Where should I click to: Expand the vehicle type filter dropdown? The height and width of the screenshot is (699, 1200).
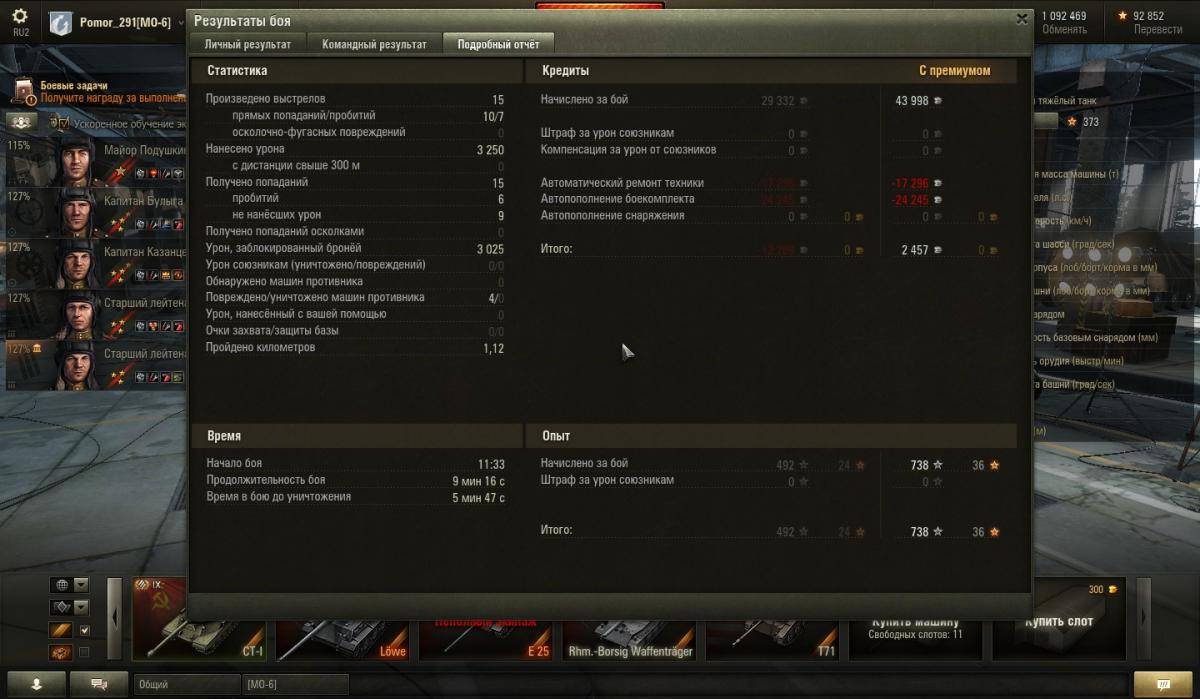[82, 607]
